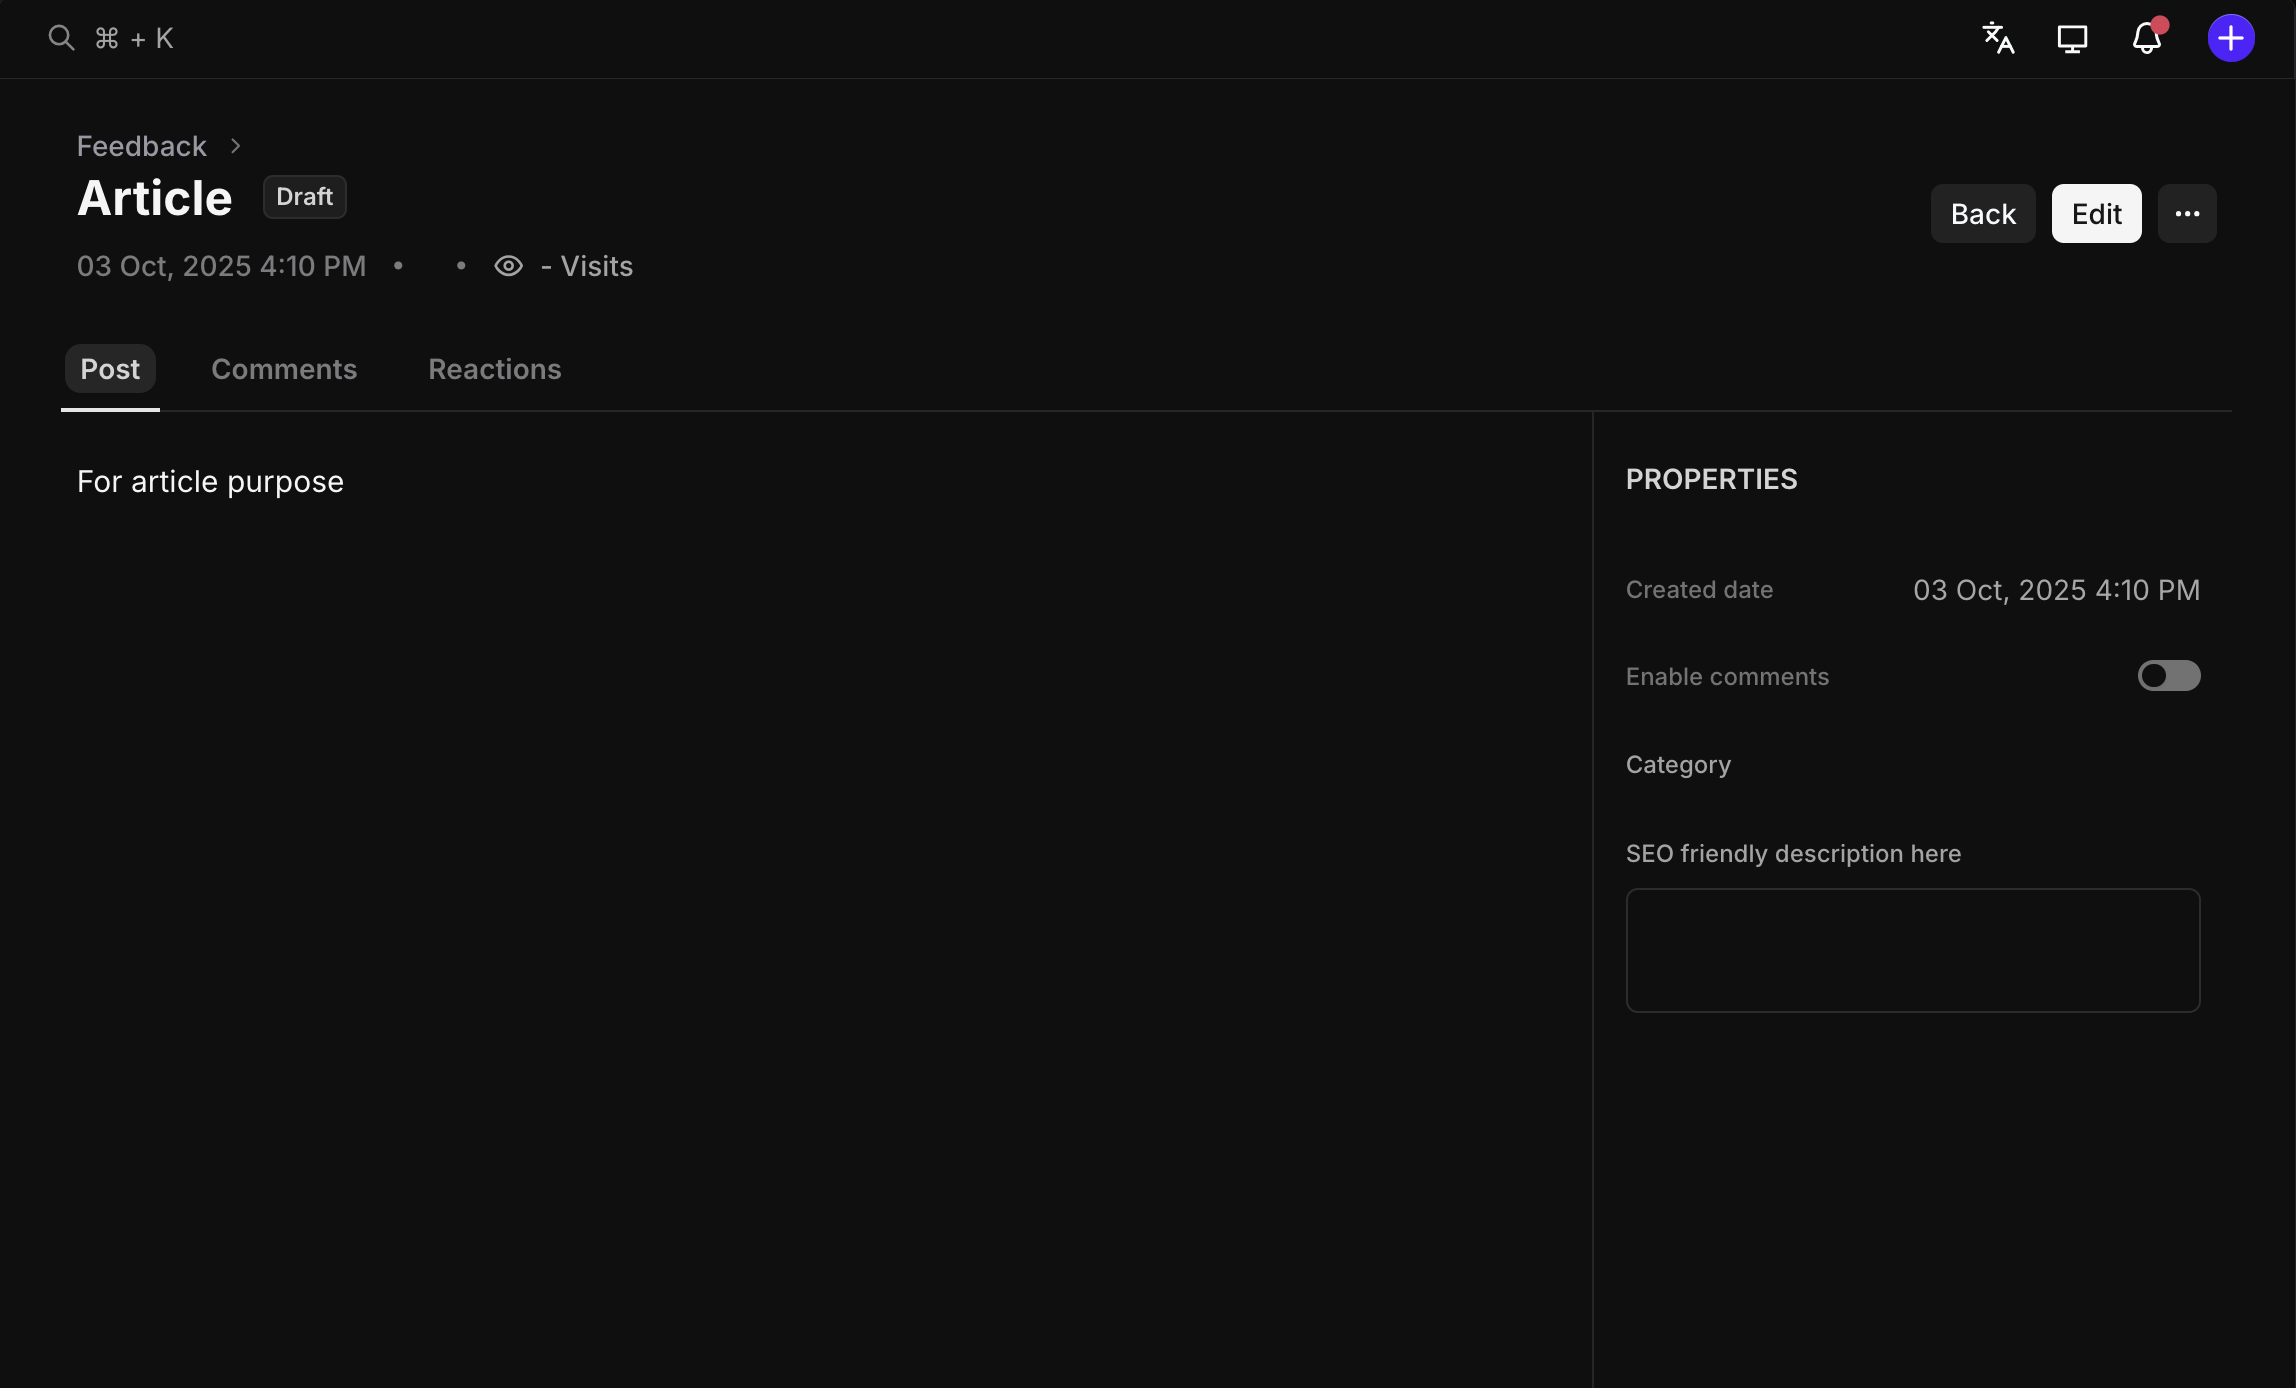Open the notifications bell
2296x1388 pixels.
click(2147, 38)
